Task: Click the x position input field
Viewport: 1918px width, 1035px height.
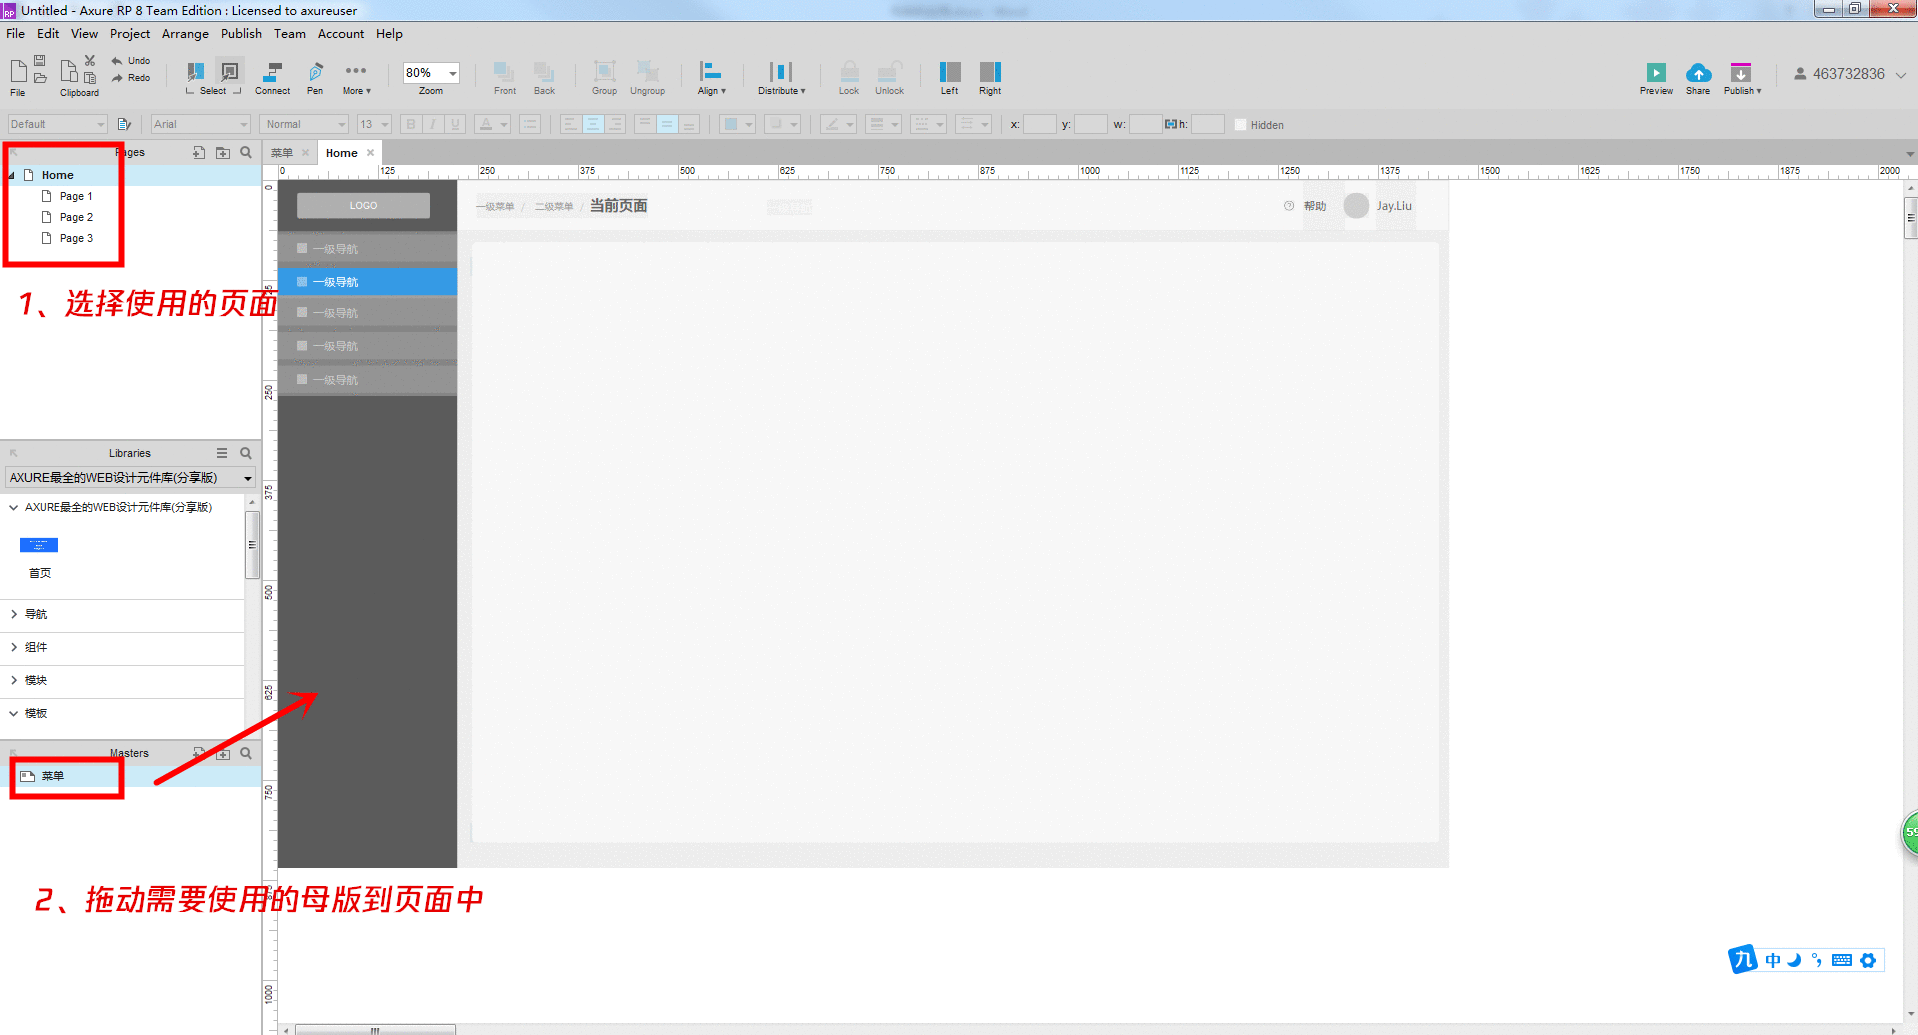Action: coord(1040,124)
